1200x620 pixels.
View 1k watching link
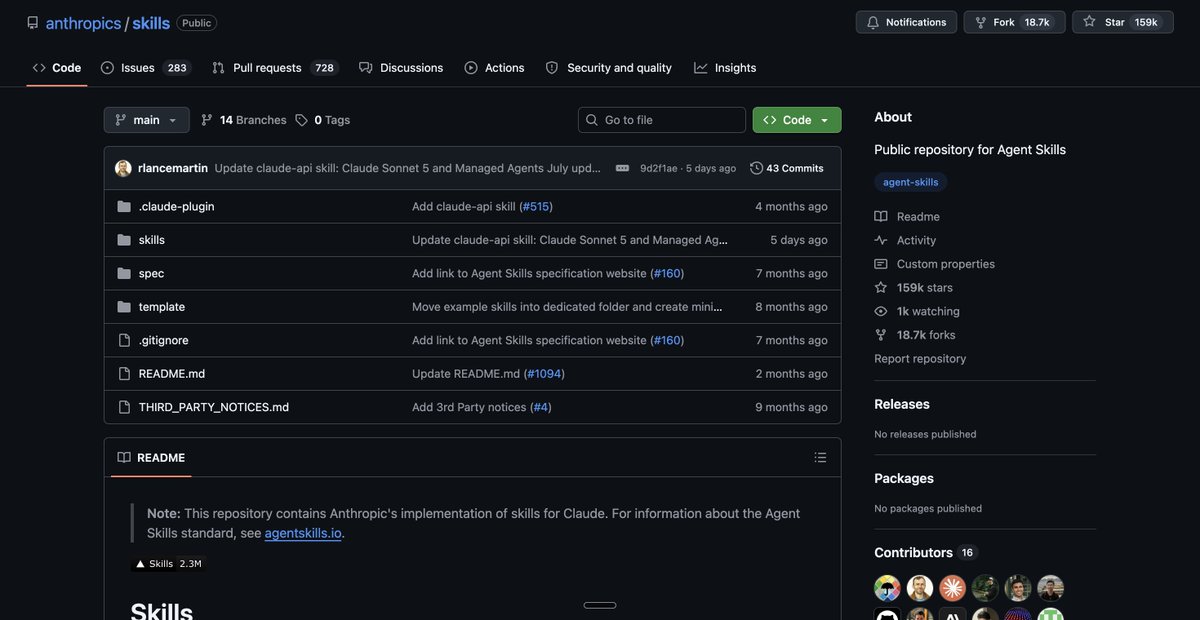coord(917,311)
